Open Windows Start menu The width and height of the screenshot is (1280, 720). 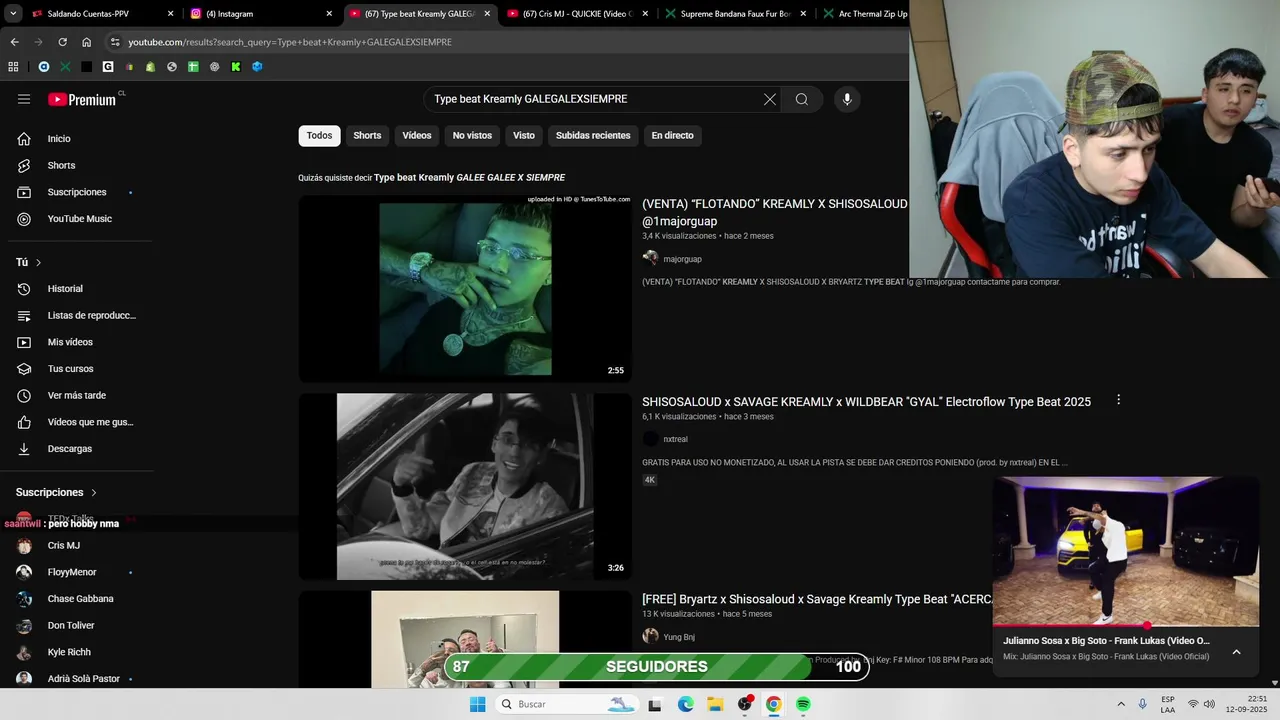pos(478,704)
